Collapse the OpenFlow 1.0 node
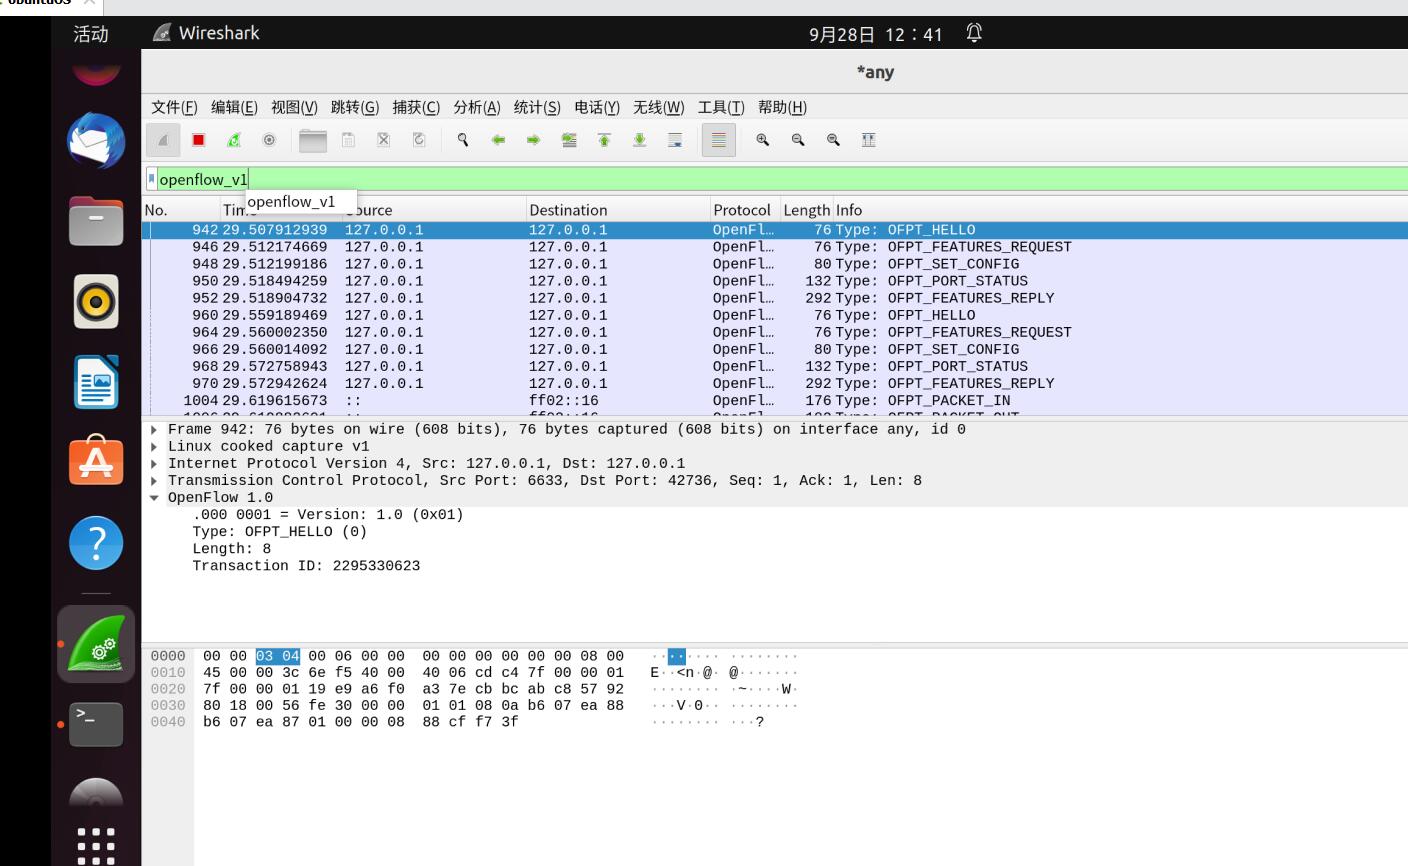The height and width of the screenshot is (866, 1408). pyautogui.click(x=154, y=498)
